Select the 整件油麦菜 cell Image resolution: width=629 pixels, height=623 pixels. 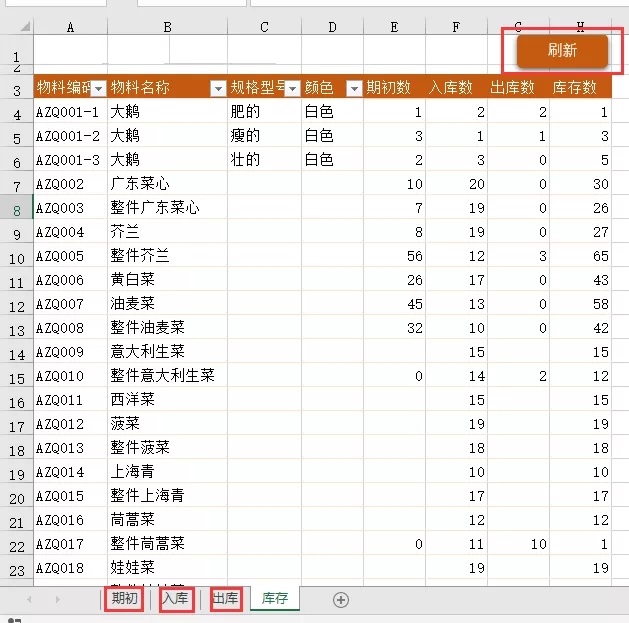point(167,327)
